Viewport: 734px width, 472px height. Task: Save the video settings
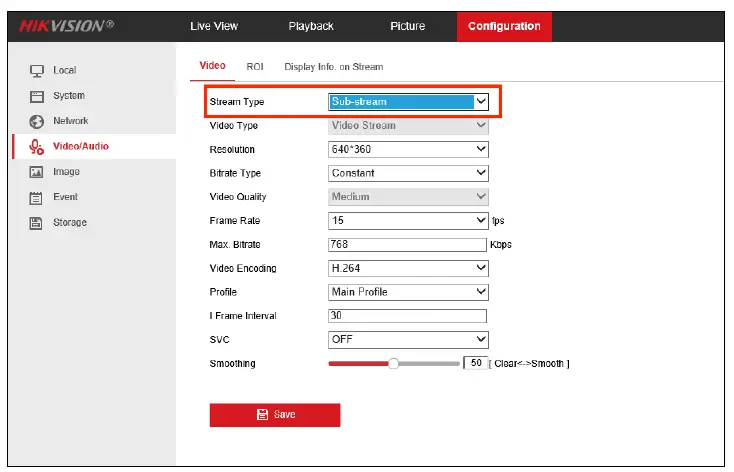click(275, 415)
